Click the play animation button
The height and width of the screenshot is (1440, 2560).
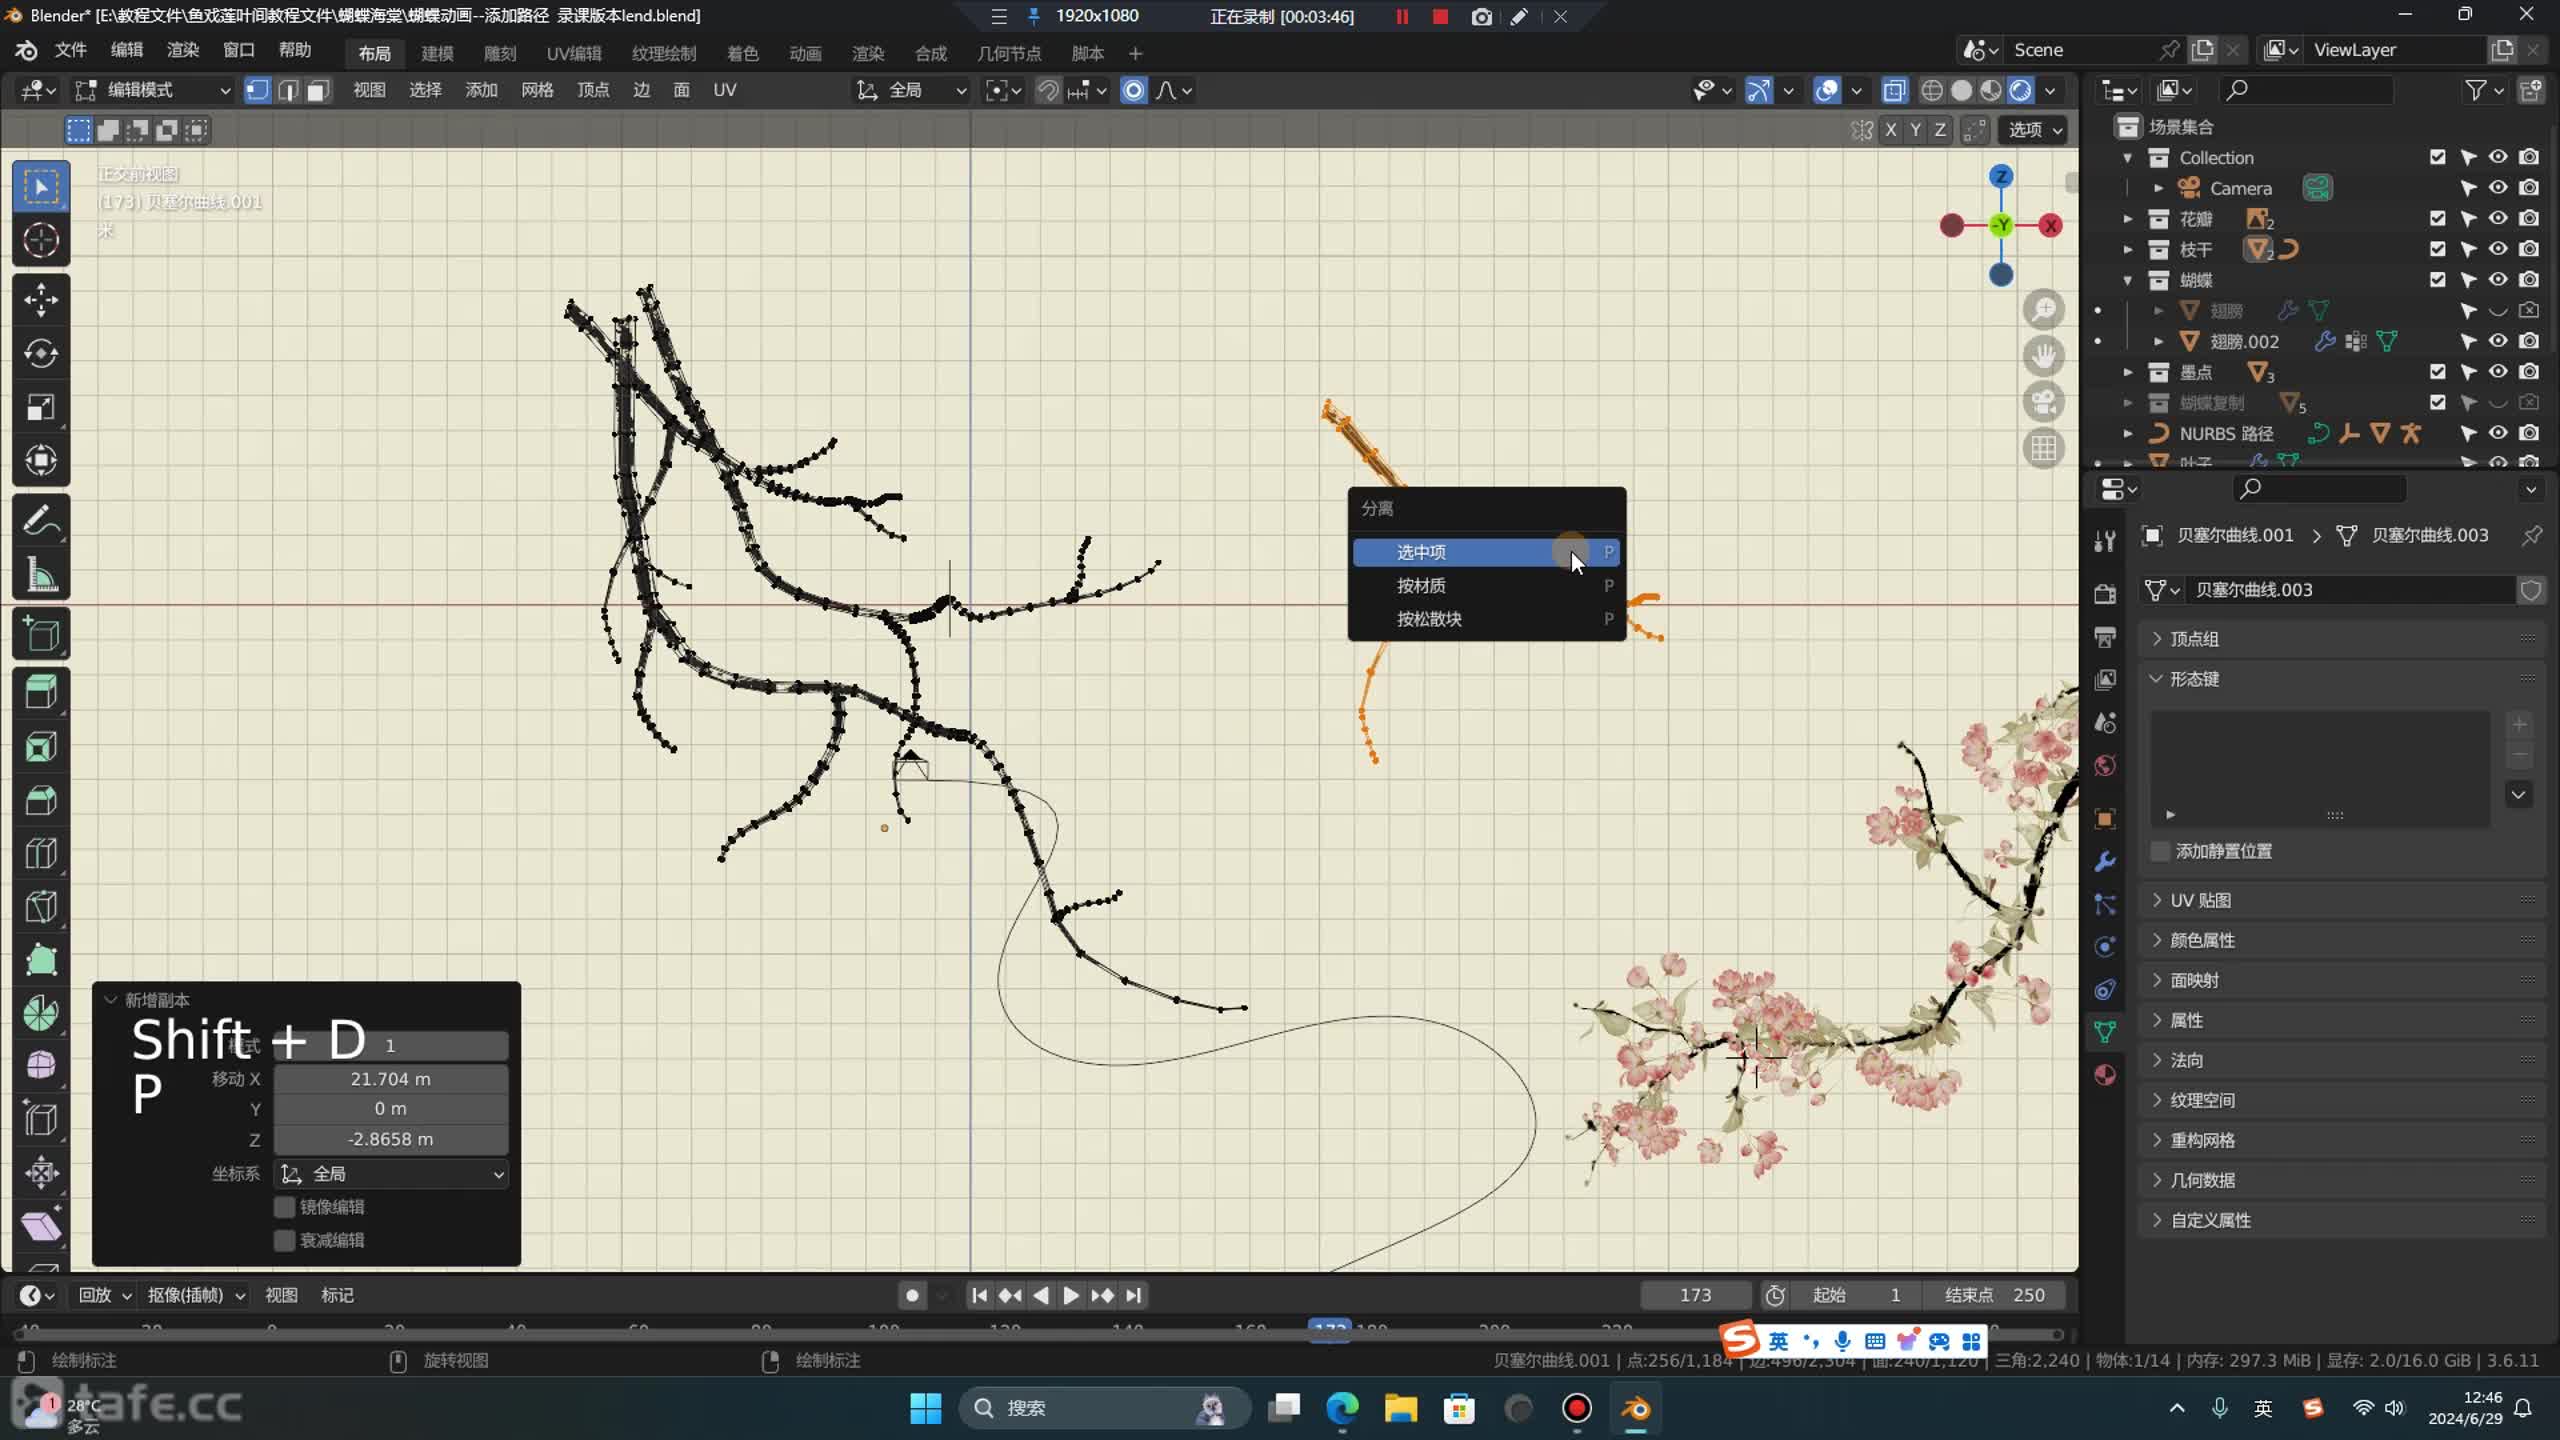click(x=1071, y=1295)
